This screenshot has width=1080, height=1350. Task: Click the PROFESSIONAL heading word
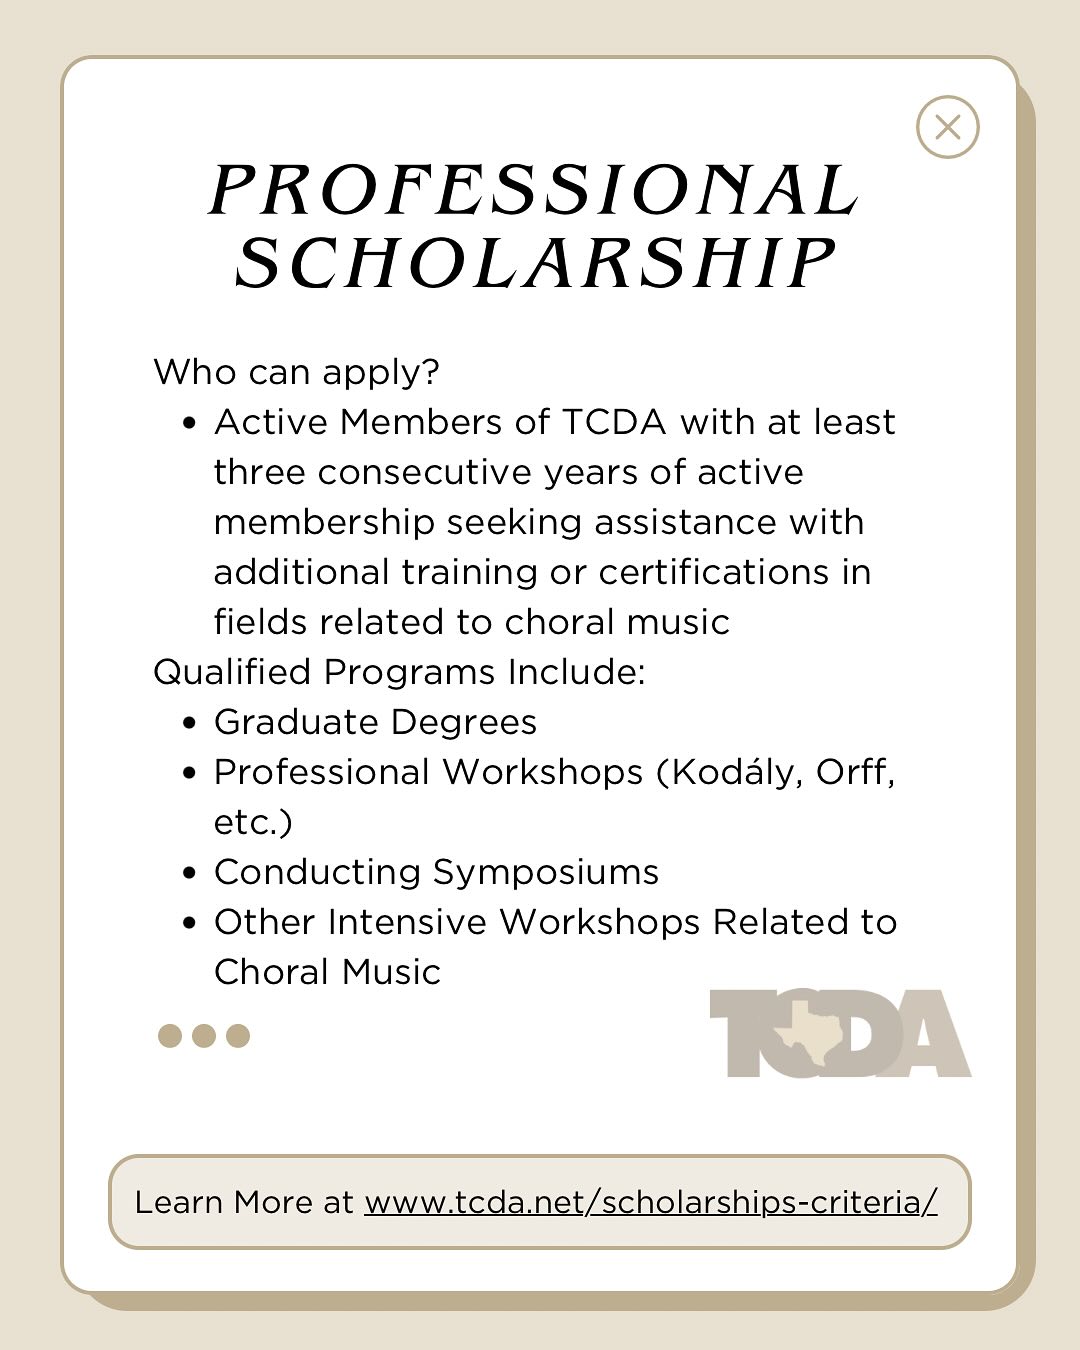tap(535, 190)
